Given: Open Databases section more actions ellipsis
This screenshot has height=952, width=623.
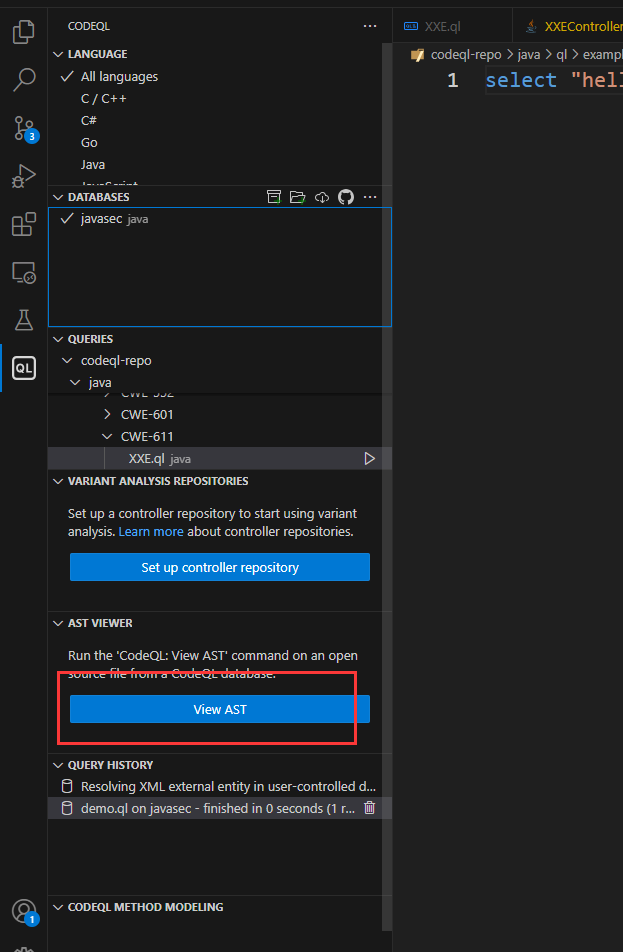Looking at the screenshot, I should point(370,197).
